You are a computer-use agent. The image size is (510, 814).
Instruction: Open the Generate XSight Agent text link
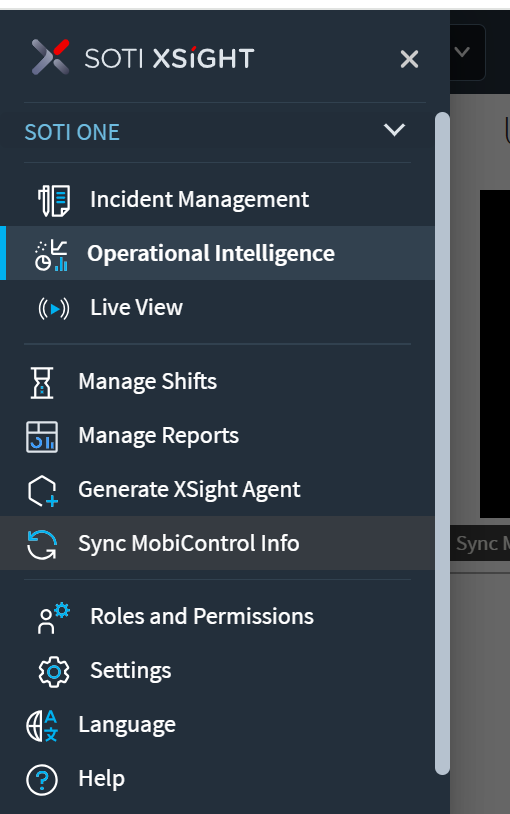tap(189, 490)
